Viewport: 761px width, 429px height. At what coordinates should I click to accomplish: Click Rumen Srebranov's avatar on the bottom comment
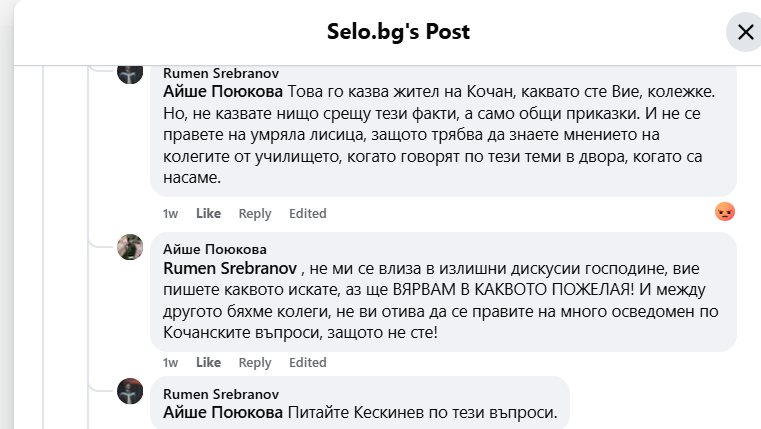131,391
